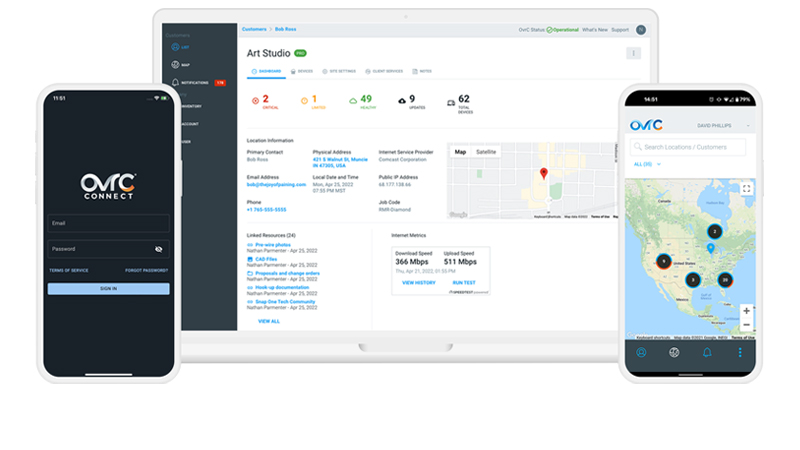Click the user avatar in laptop top bar
The image size is (800, 450).
tap(641, 30)
